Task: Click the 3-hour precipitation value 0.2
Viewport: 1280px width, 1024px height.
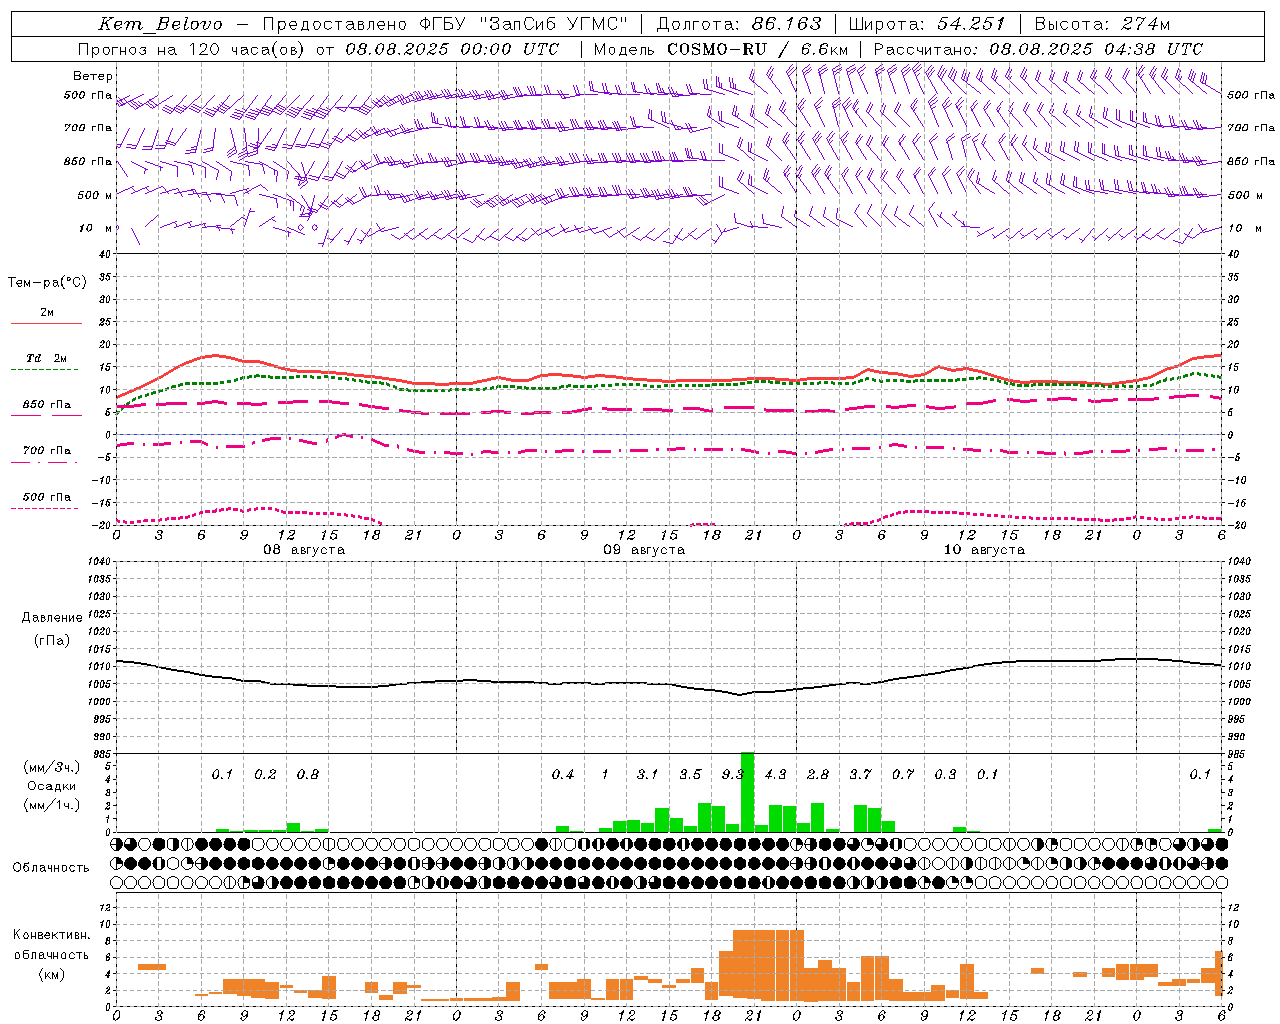Action: 265,774
